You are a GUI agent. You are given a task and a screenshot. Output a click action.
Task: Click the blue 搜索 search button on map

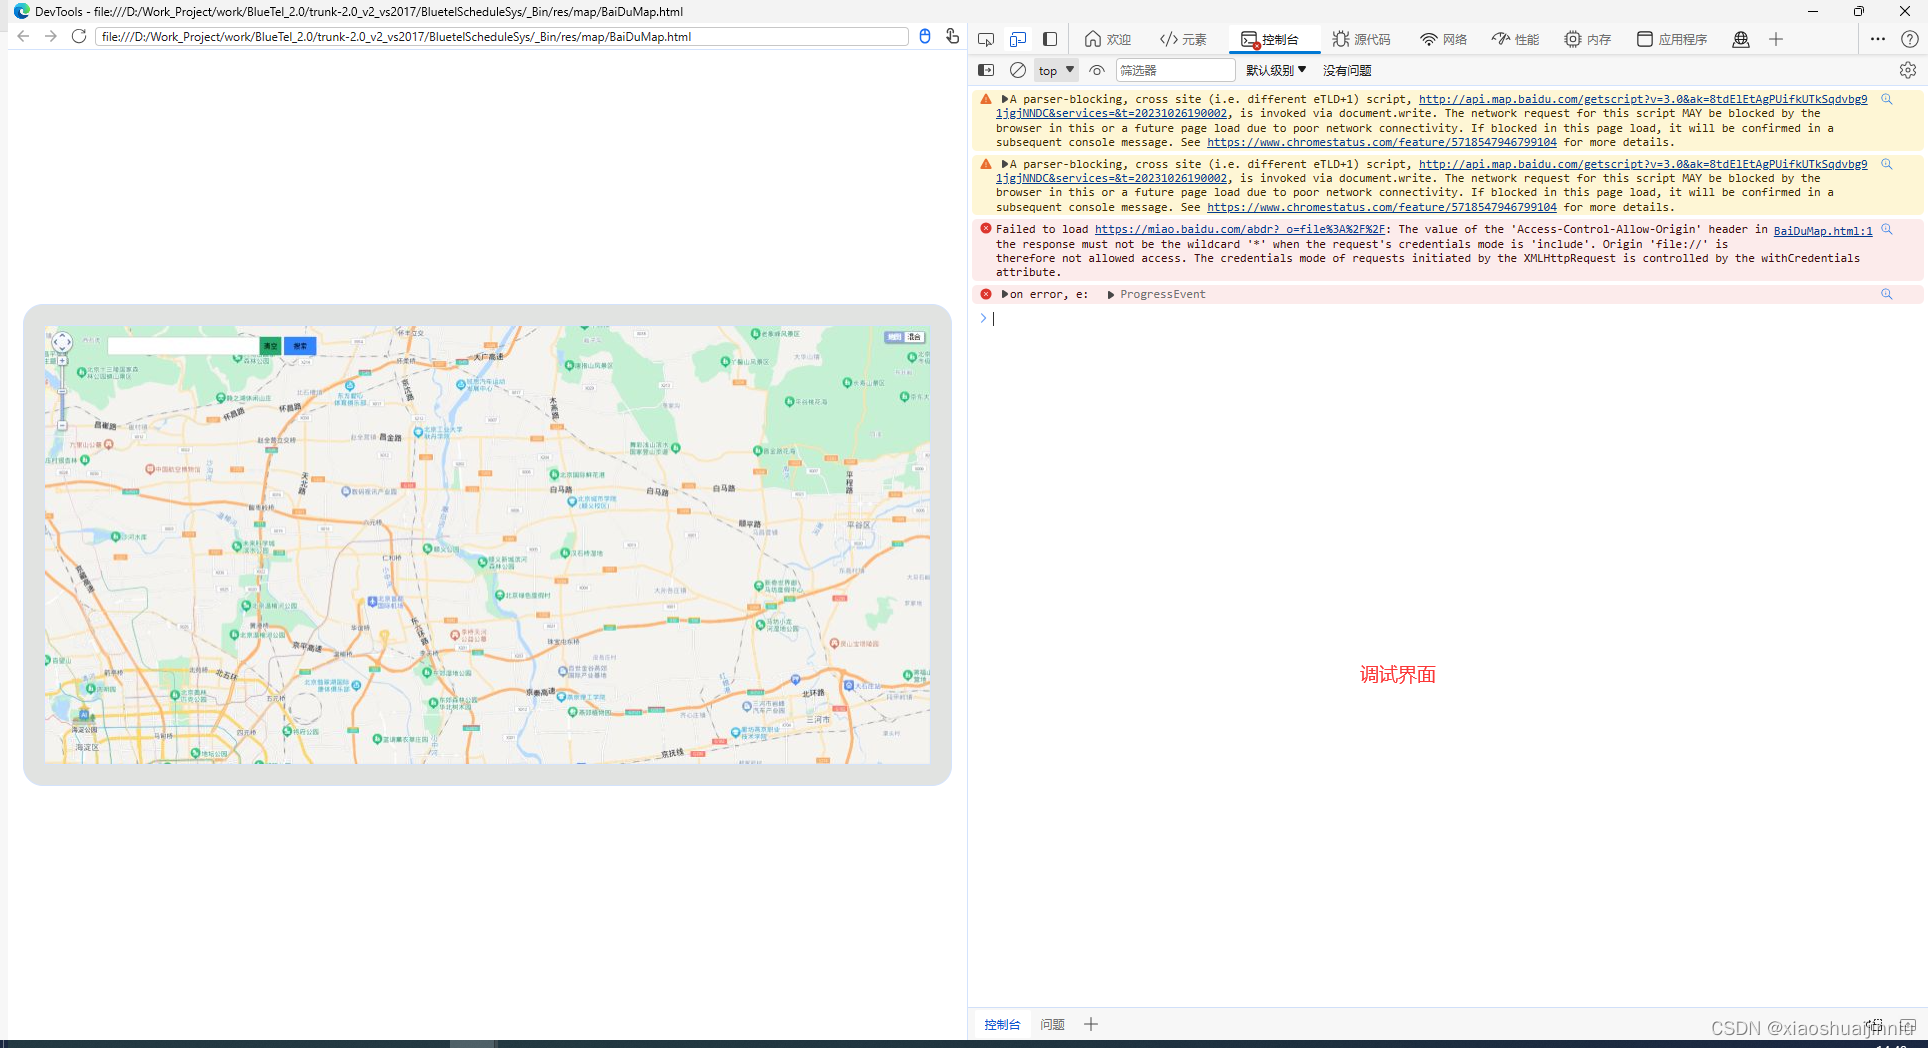pyautogui.click(x=300, y=346)
